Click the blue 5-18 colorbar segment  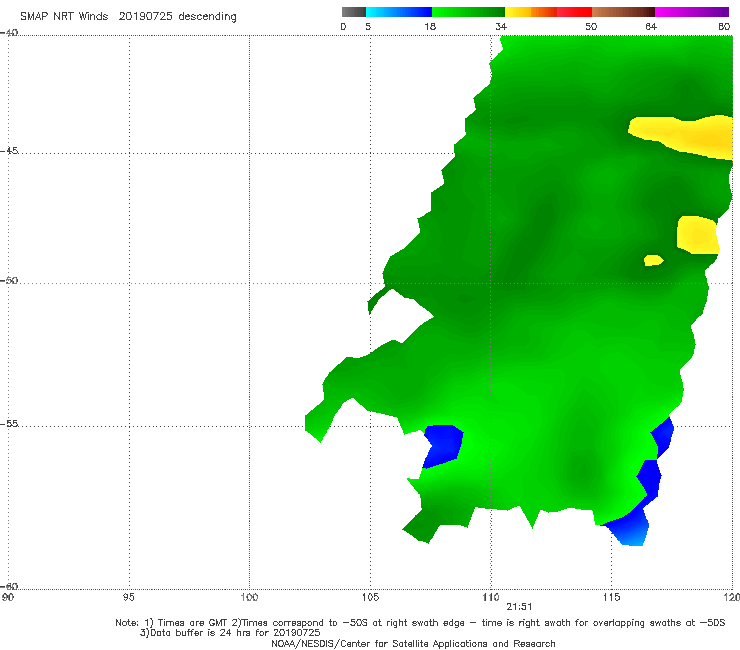click(x=399, y=12)
